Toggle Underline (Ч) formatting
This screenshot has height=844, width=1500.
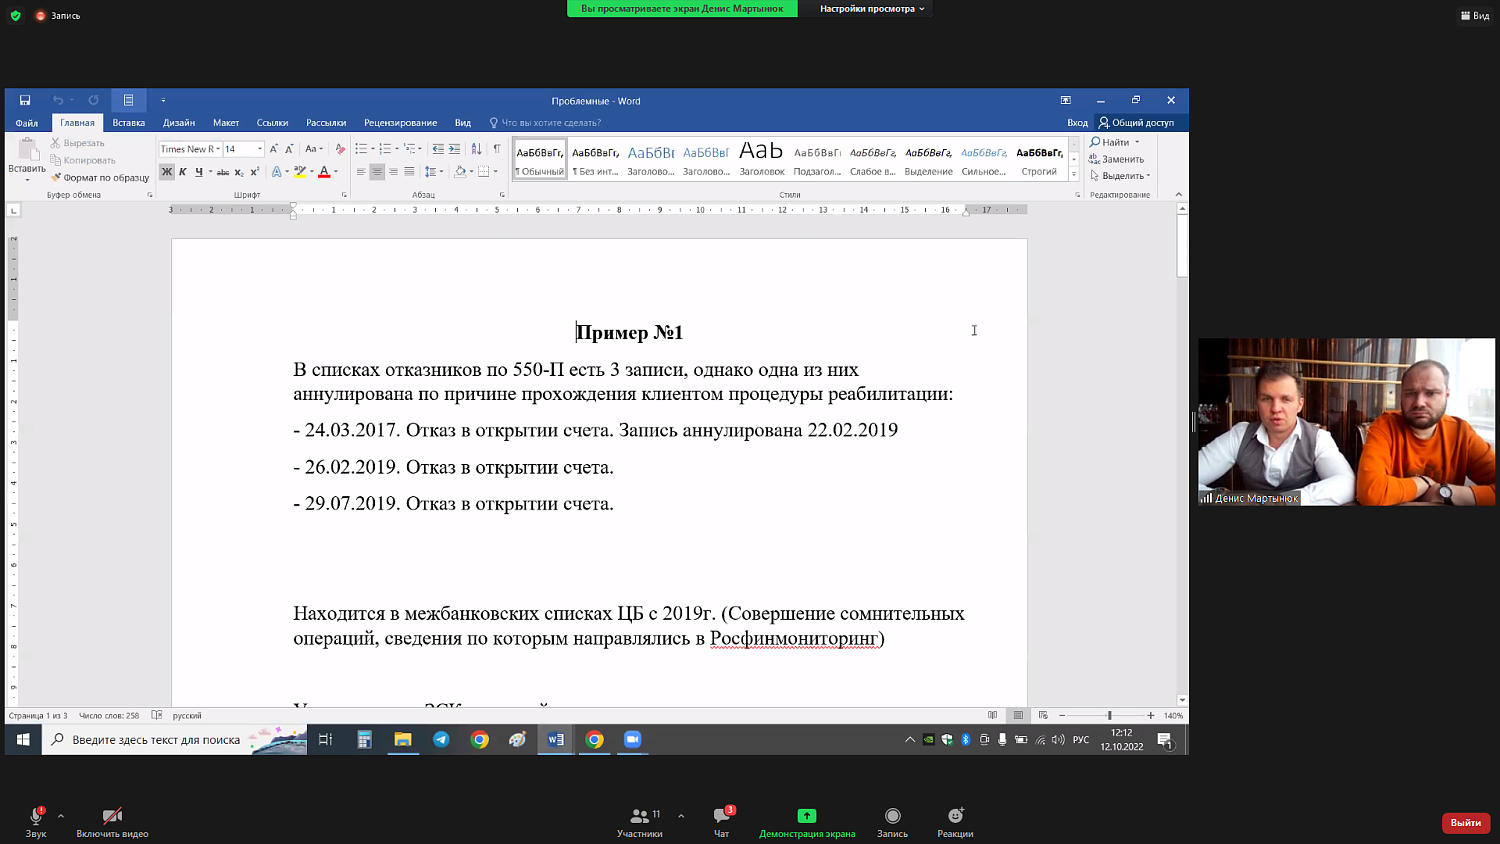199,172
